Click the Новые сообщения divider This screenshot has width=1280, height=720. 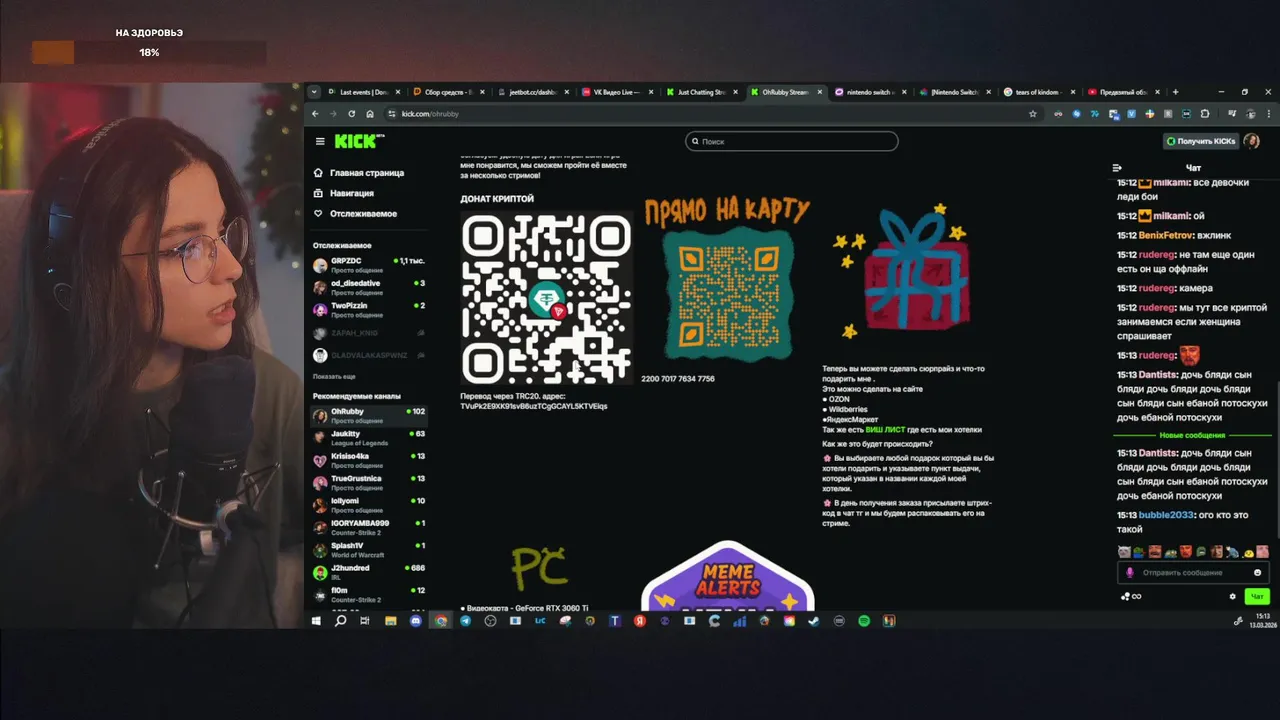[x=1192, y=436]
